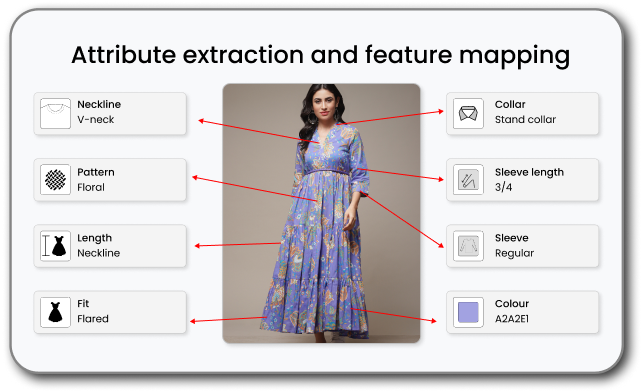641x392 pixels.
Task: Select the Collar Stand collar card
Action: point(522,113)
